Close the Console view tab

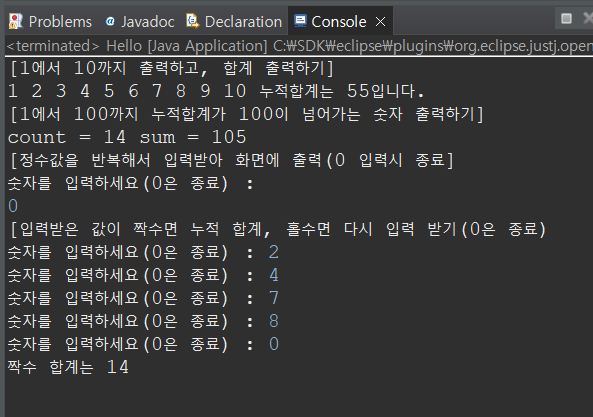(x=380, y=22)
